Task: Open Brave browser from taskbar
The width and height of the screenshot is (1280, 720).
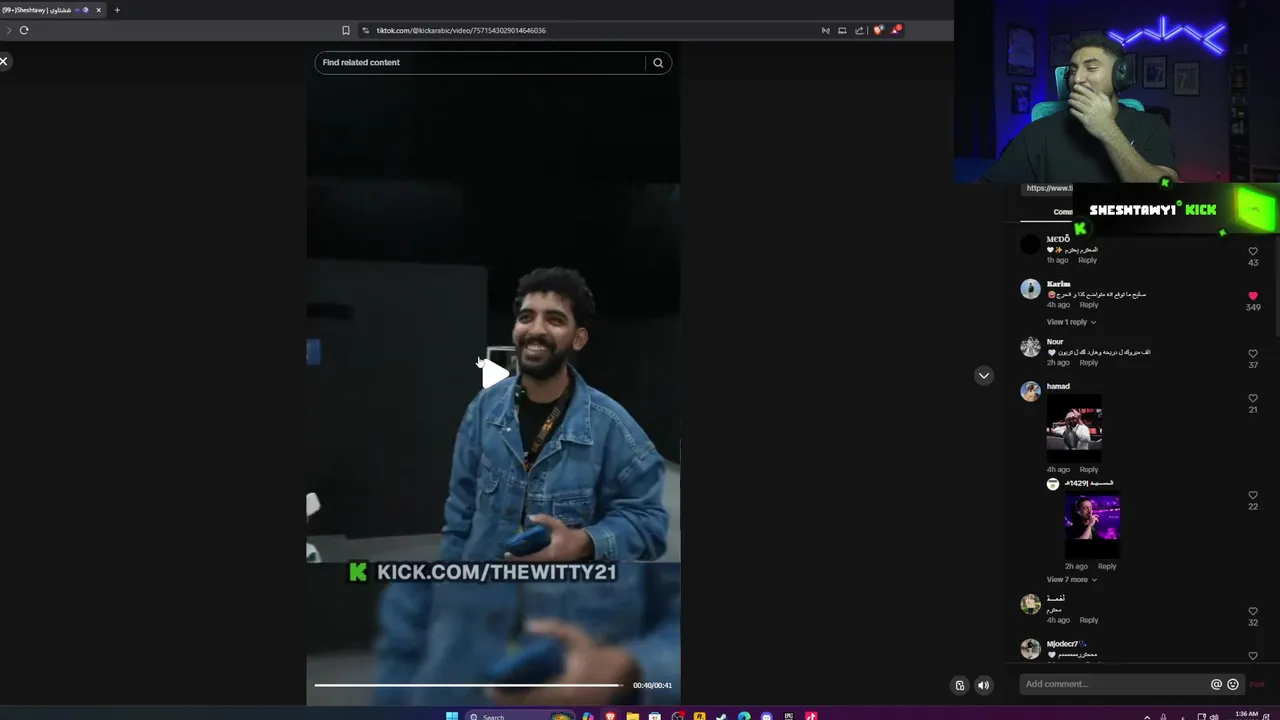Action: (x=610, y=716)
